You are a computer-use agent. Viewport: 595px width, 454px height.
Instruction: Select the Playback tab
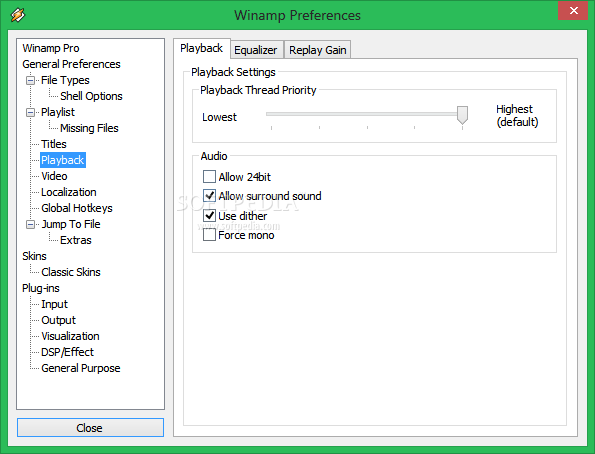click(201, 48)
